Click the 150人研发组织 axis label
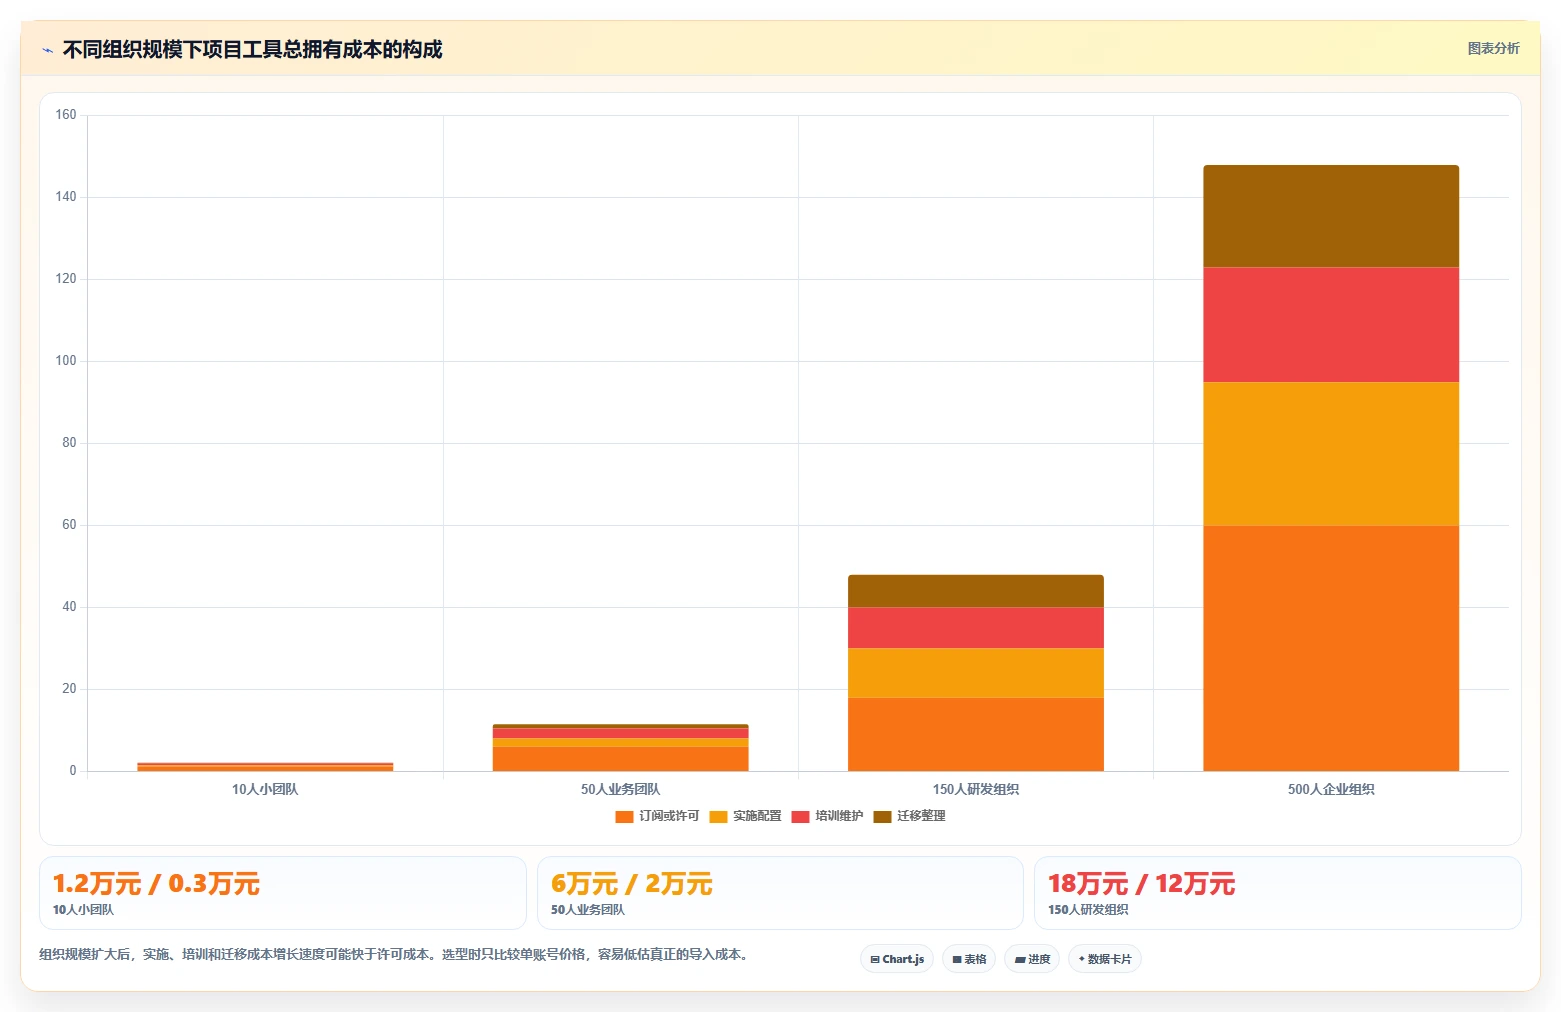 click(976, 789)
